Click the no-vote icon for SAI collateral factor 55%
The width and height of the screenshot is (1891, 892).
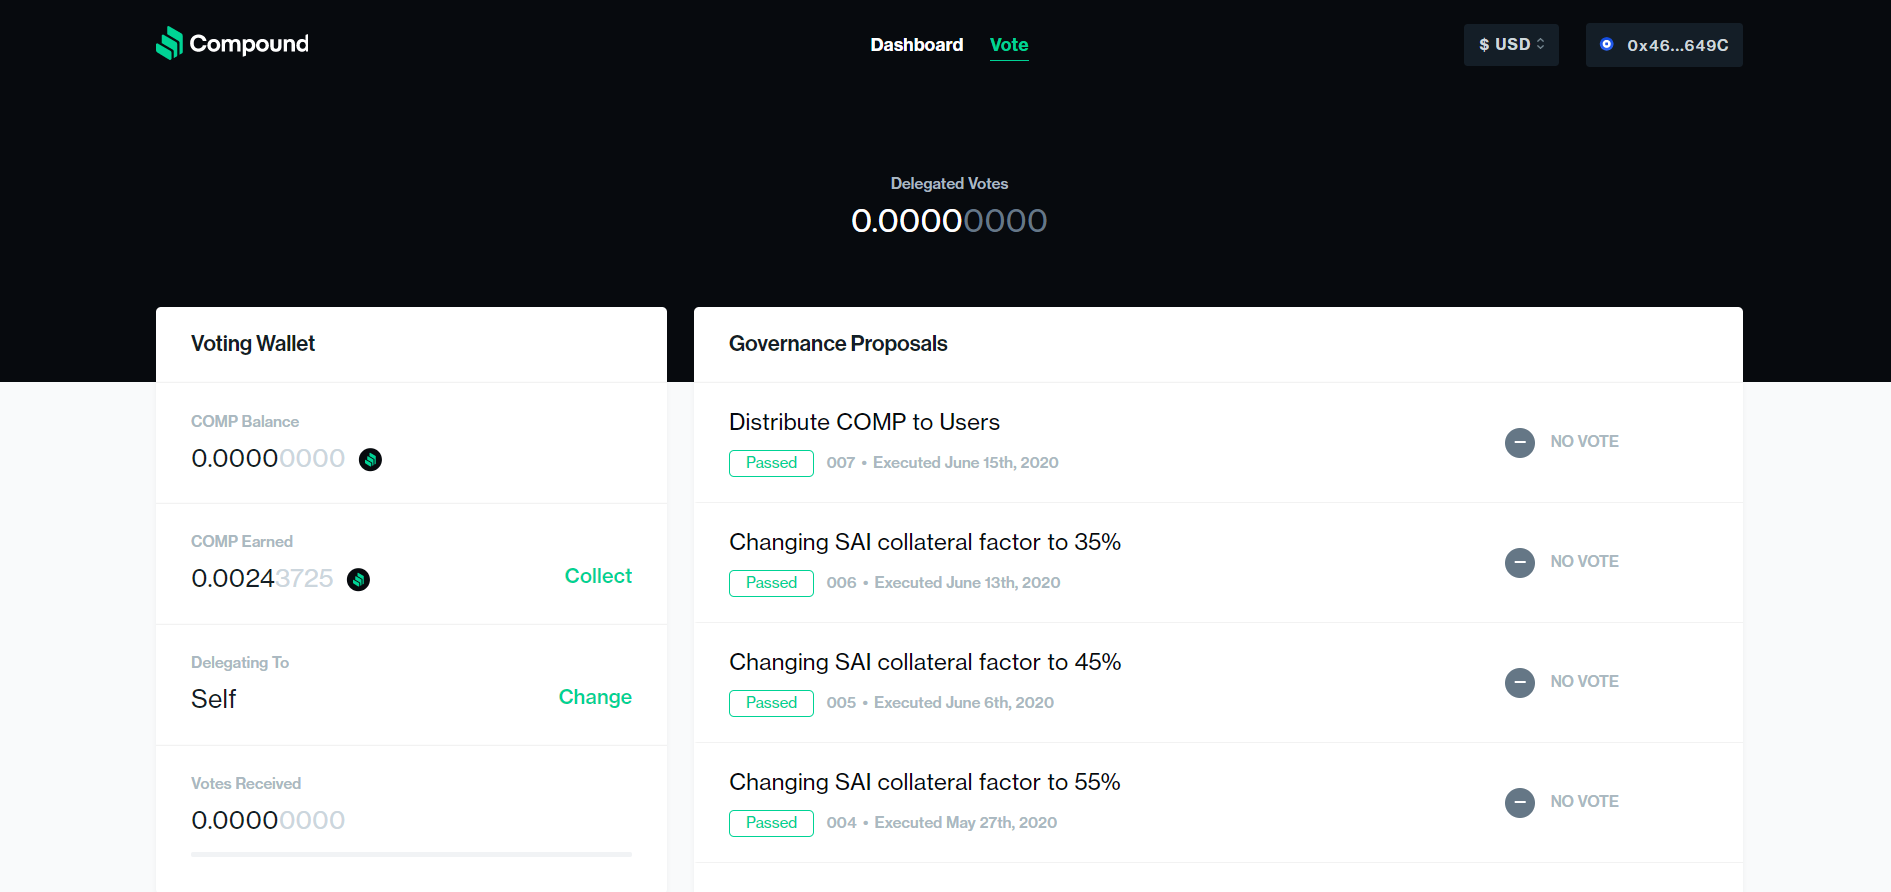[1520, 802]
